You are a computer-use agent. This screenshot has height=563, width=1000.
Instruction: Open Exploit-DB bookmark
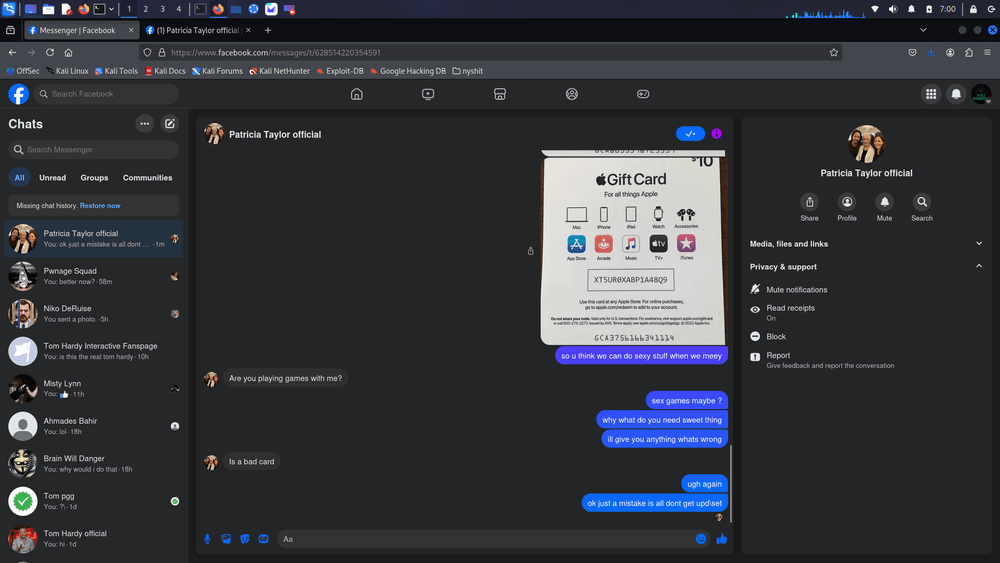[340, 71]
